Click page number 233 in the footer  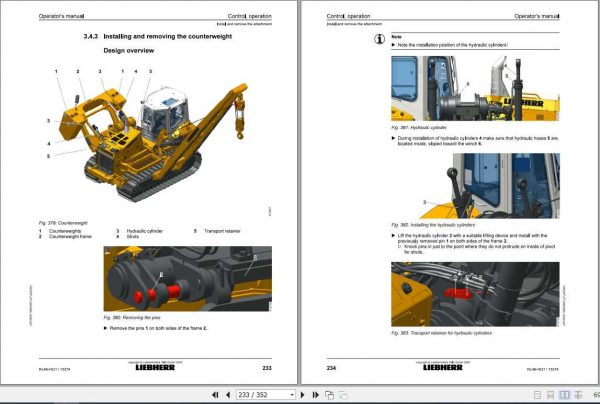(x=267, y=368)
